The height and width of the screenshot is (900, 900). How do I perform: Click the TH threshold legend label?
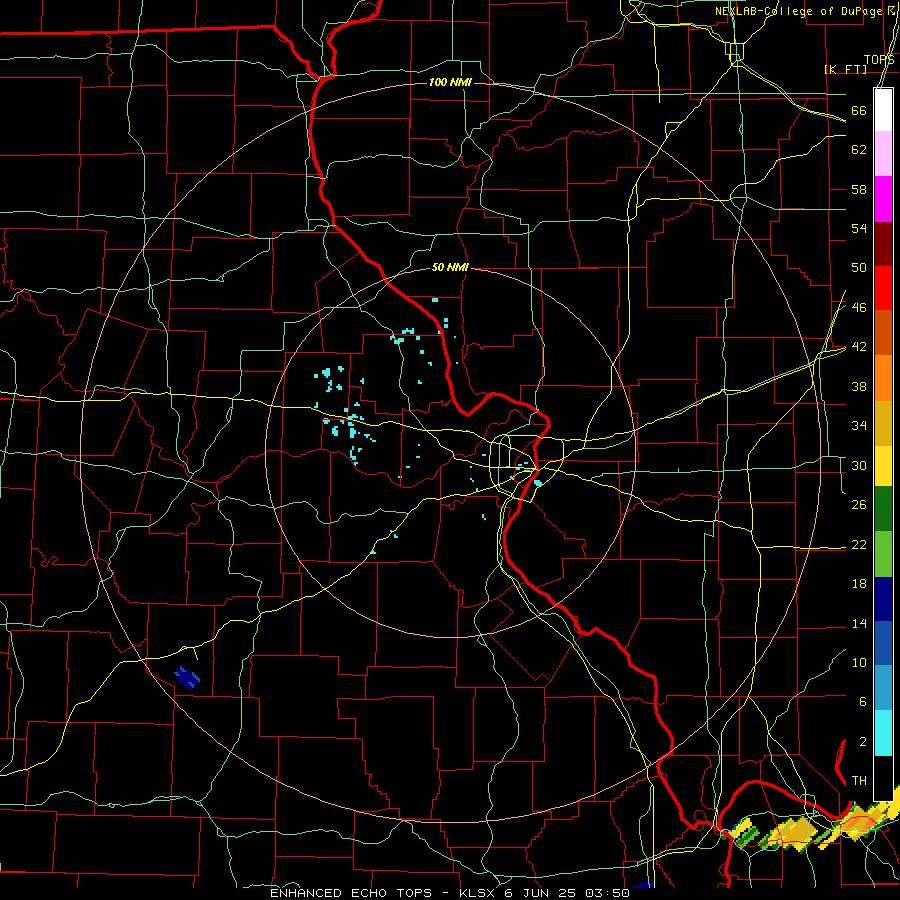pos(859,780)
